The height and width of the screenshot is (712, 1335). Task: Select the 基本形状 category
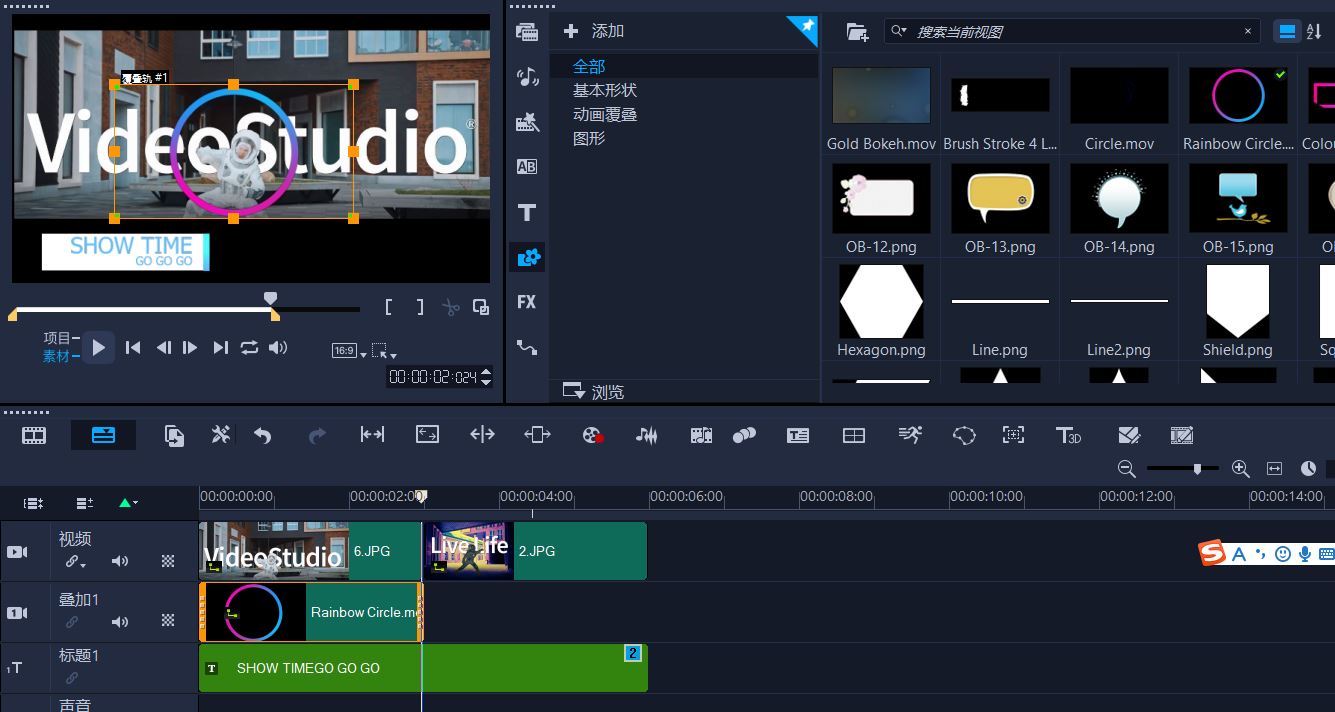(x=605, y=90)
